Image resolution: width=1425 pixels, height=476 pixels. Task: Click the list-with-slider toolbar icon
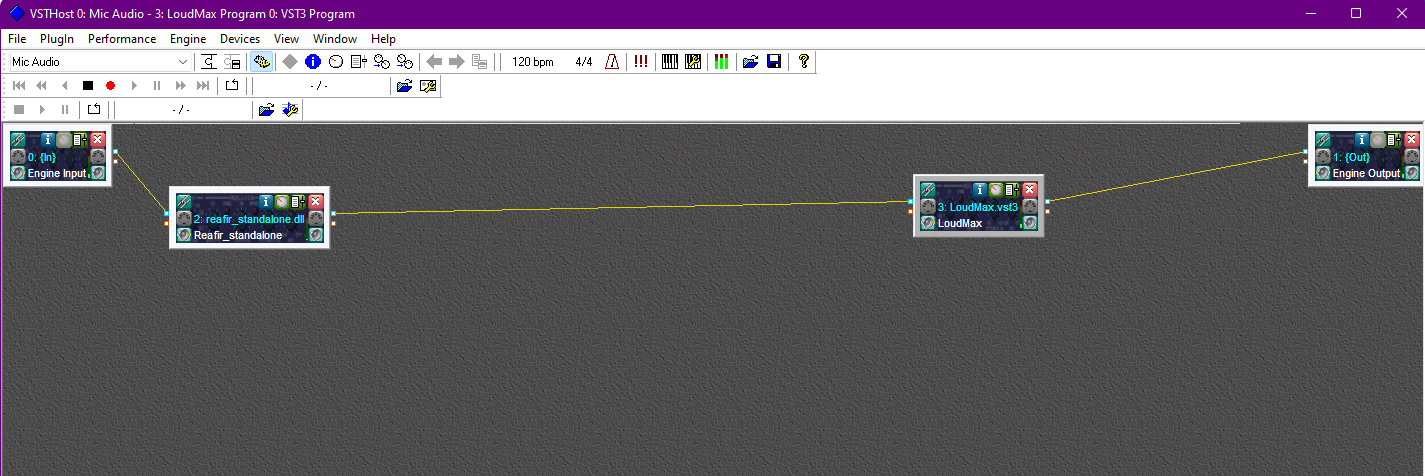tap(358, 62)
